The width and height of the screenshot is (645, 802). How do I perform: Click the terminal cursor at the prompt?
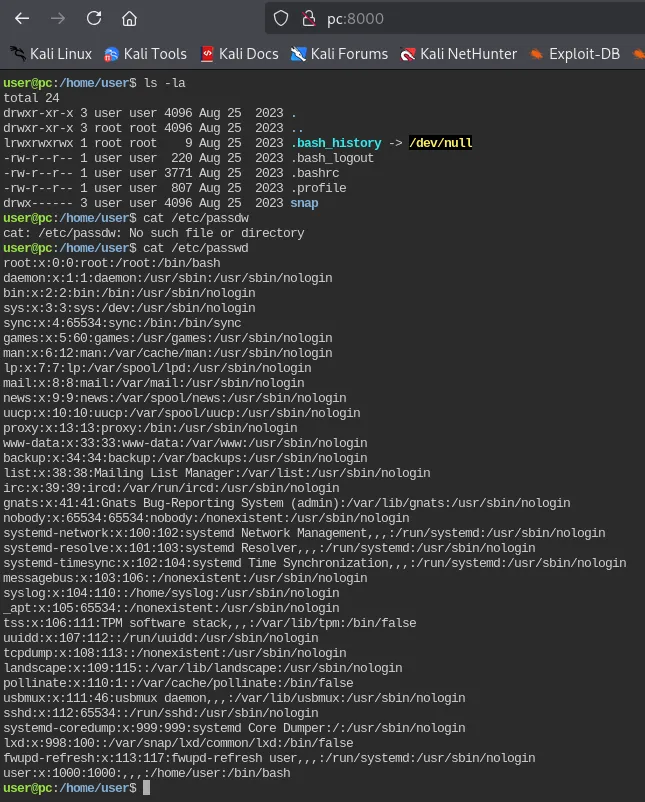coord(146,788)
